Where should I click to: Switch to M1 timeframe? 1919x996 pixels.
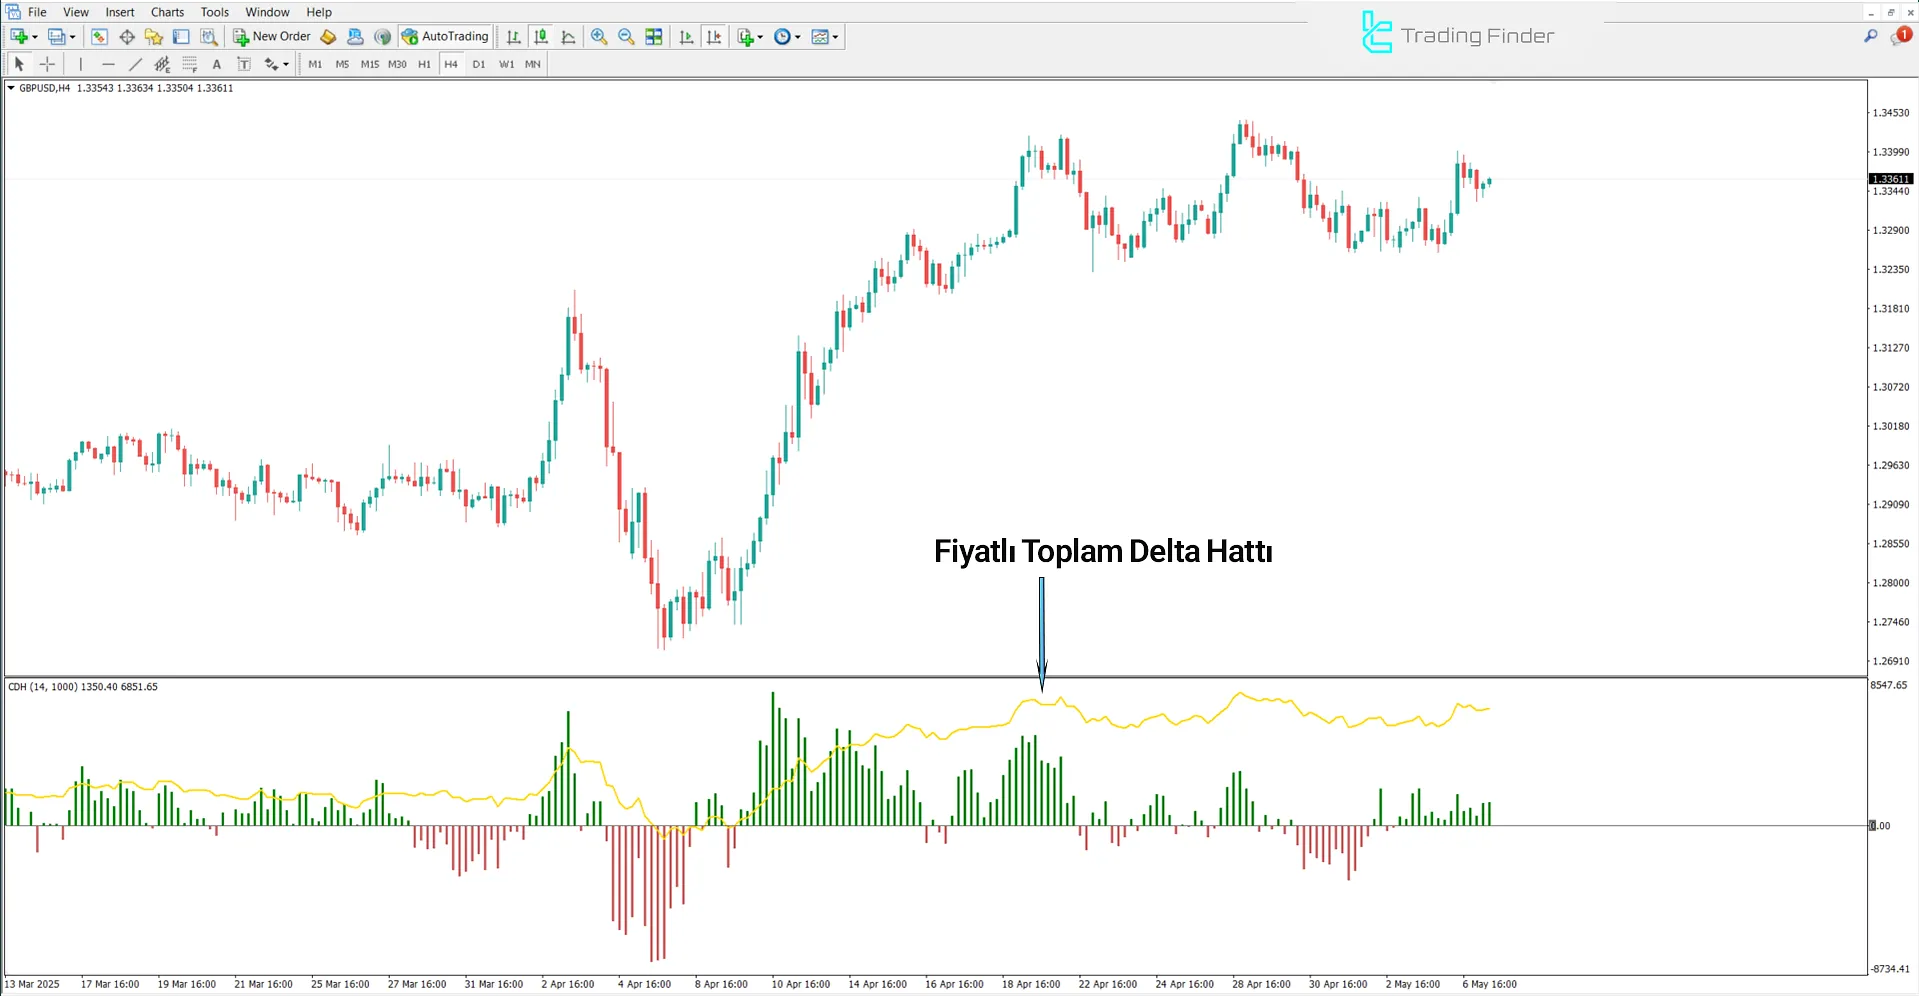pyautogui.click(x=315, y=64)
